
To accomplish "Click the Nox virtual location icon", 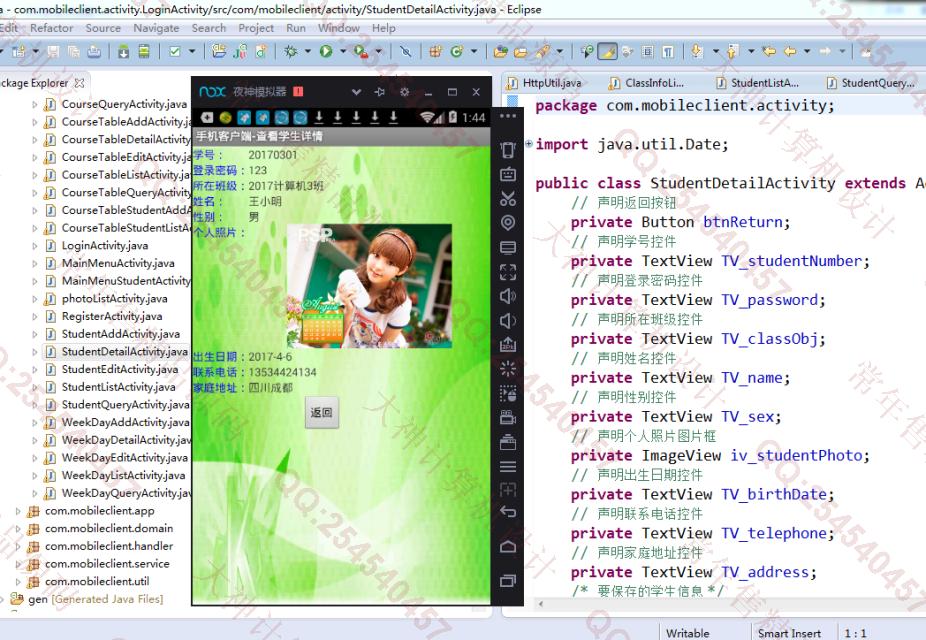I will 508,223.
